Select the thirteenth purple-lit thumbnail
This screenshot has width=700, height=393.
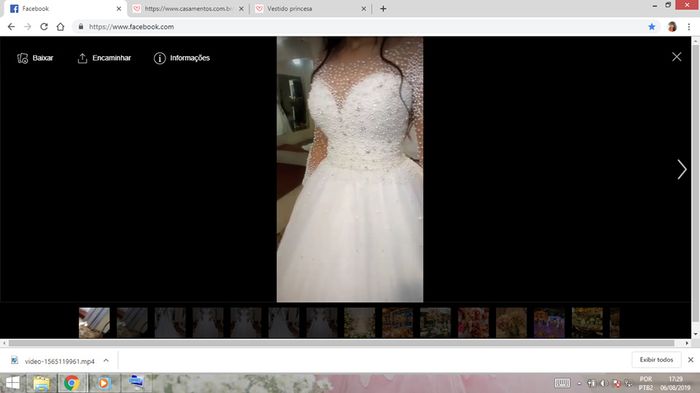(550, 322)
